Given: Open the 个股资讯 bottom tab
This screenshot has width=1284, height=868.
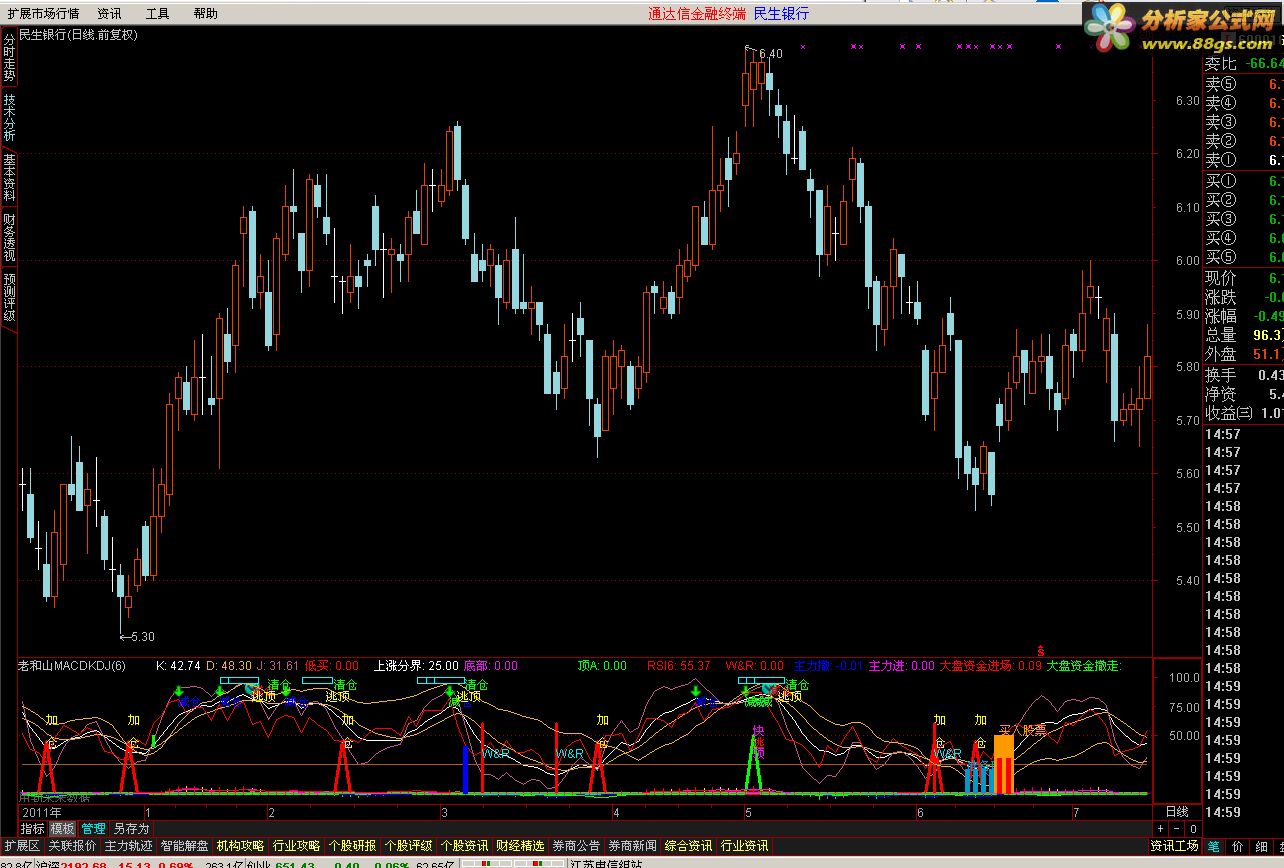Looking at the screenshot, I should click(464, 846).
